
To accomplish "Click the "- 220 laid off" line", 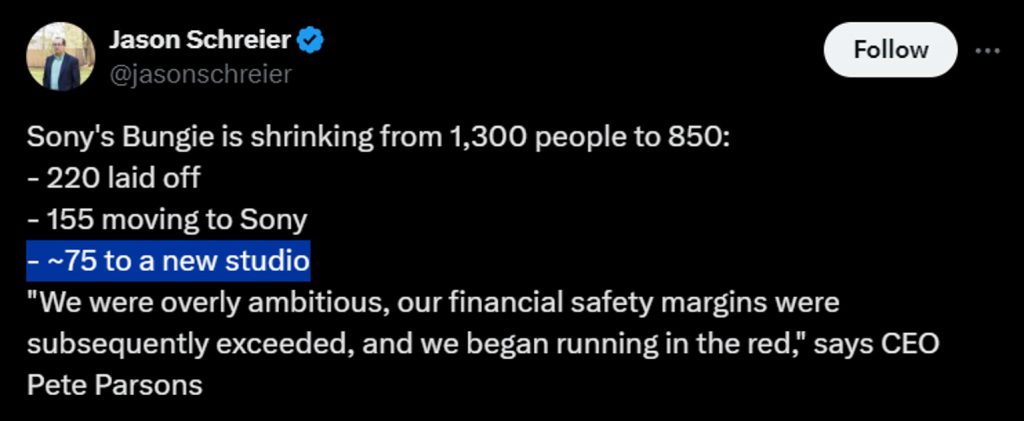I will click(x=114, y=178).
